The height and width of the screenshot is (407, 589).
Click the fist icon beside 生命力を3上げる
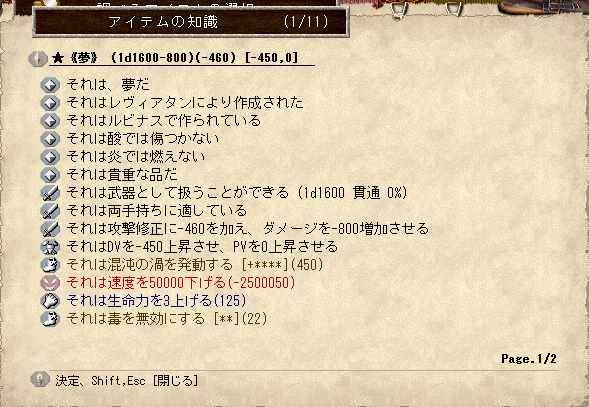click(x=50, y=301)
